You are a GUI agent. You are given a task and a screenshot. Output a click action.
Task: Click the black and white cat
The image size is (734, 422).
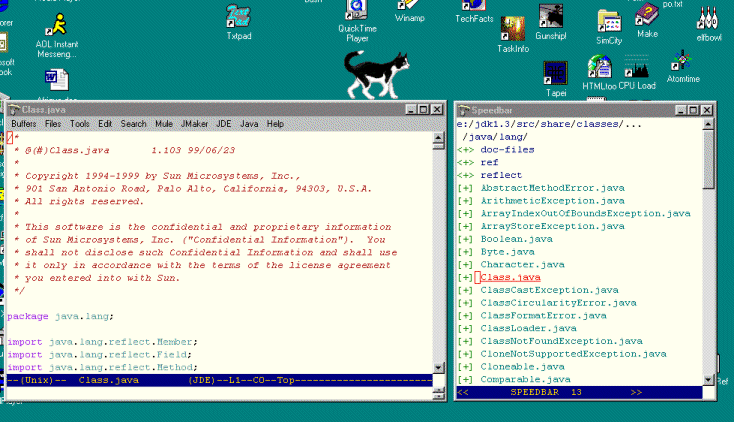(x=378, y=73)
